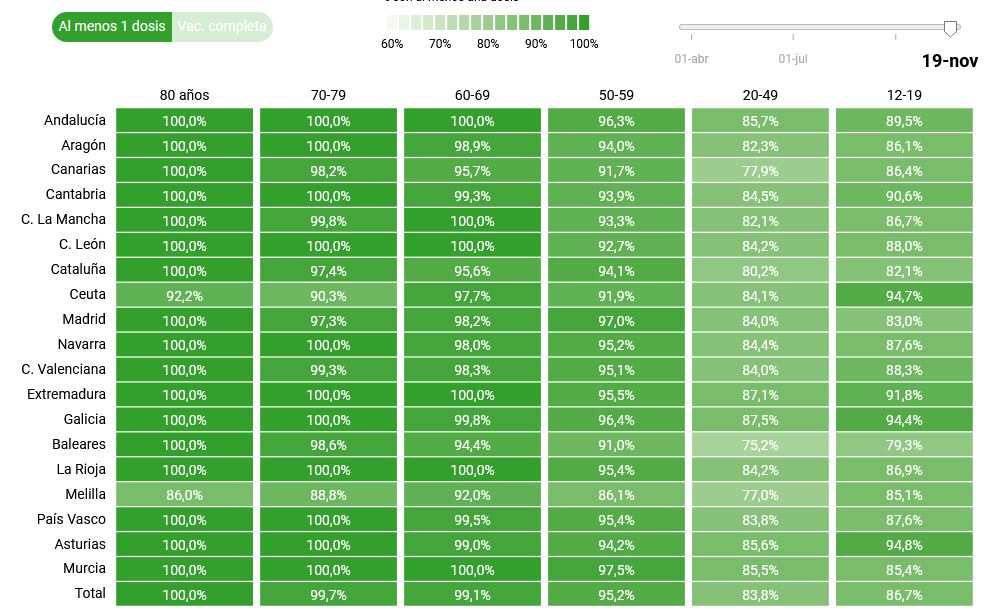Click the date slider handle
Image resolution: width=996 pixels, height=613 pixels.
(951, 28)
